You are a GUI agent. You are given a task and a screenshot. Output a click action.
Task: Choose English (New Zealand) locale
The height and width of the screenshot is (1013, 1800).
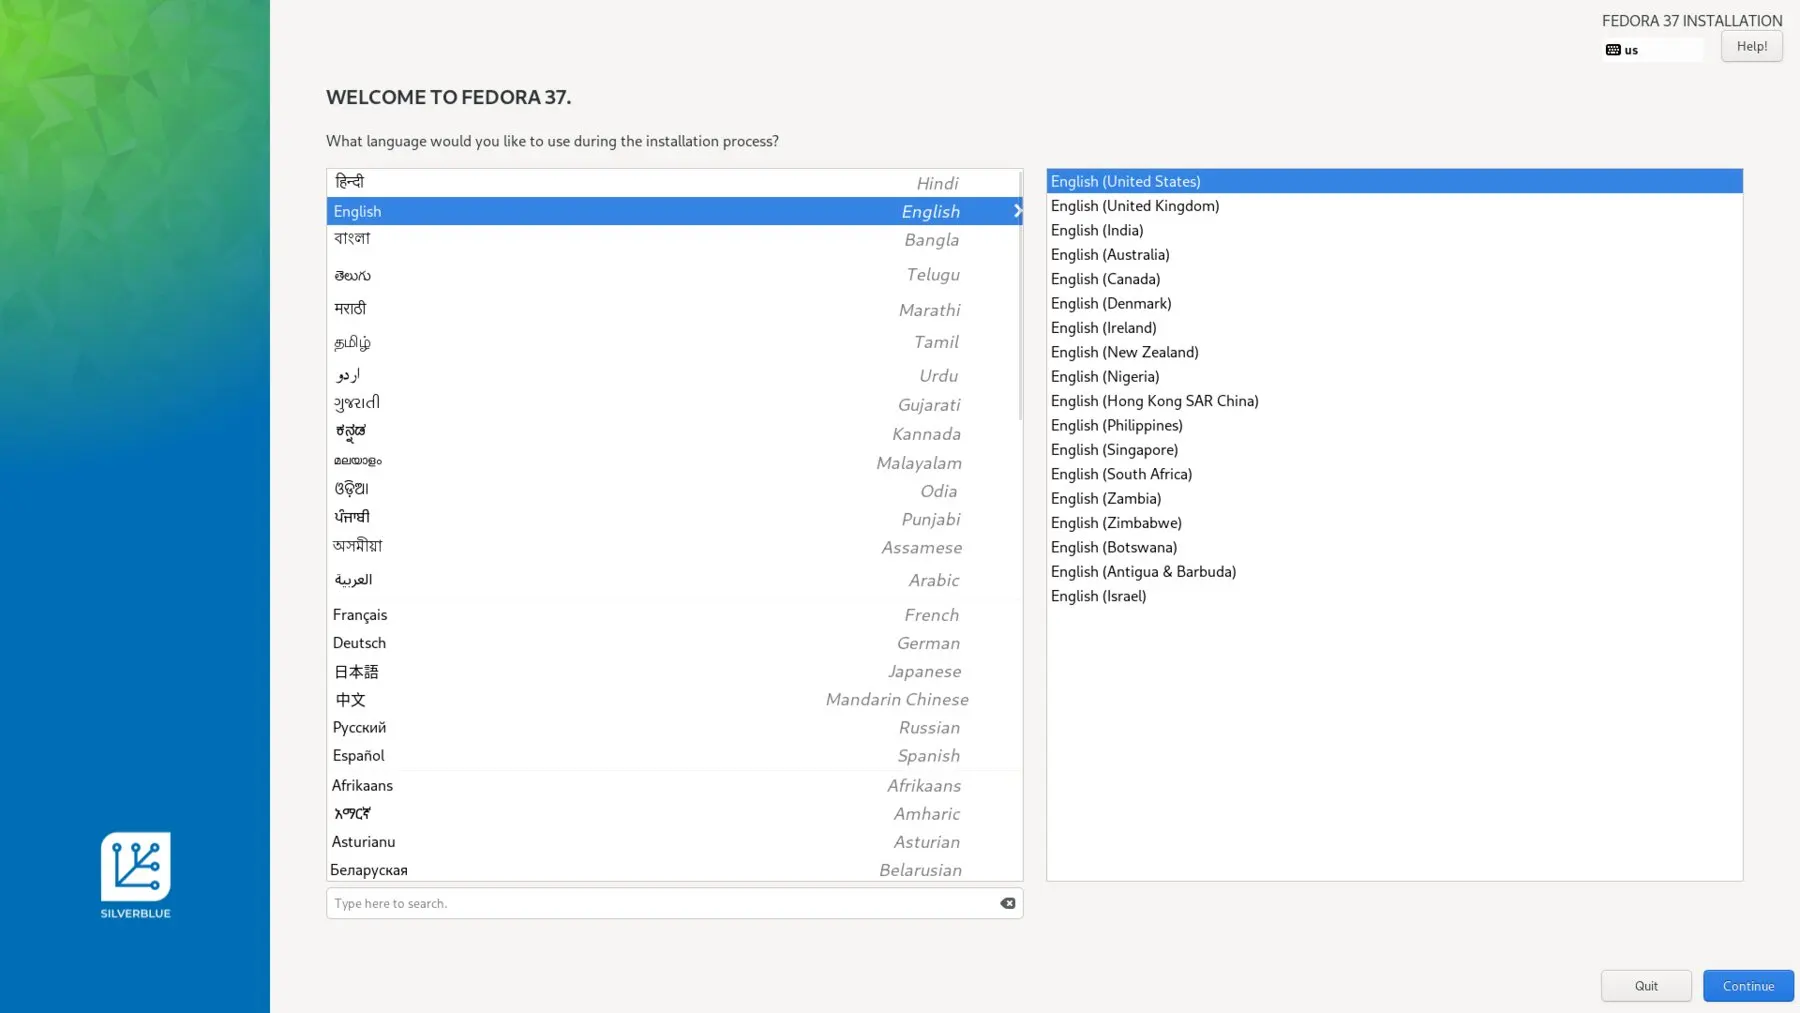pyautogui.click(x=1394, y=352)
